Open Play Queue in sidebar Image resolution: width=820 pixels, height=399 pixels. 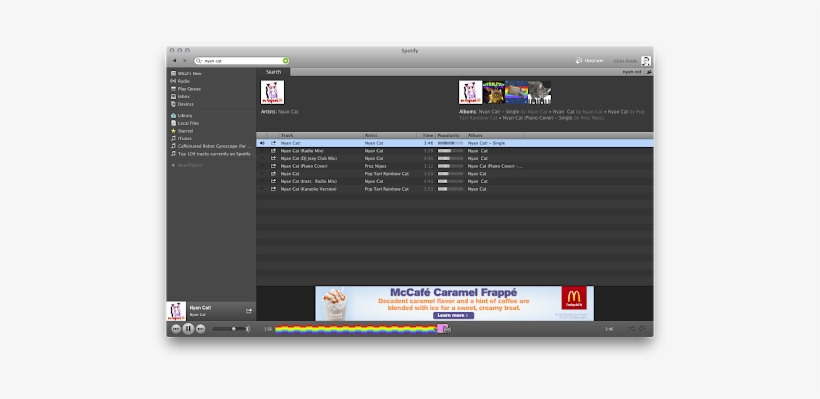tap(186, 89)
